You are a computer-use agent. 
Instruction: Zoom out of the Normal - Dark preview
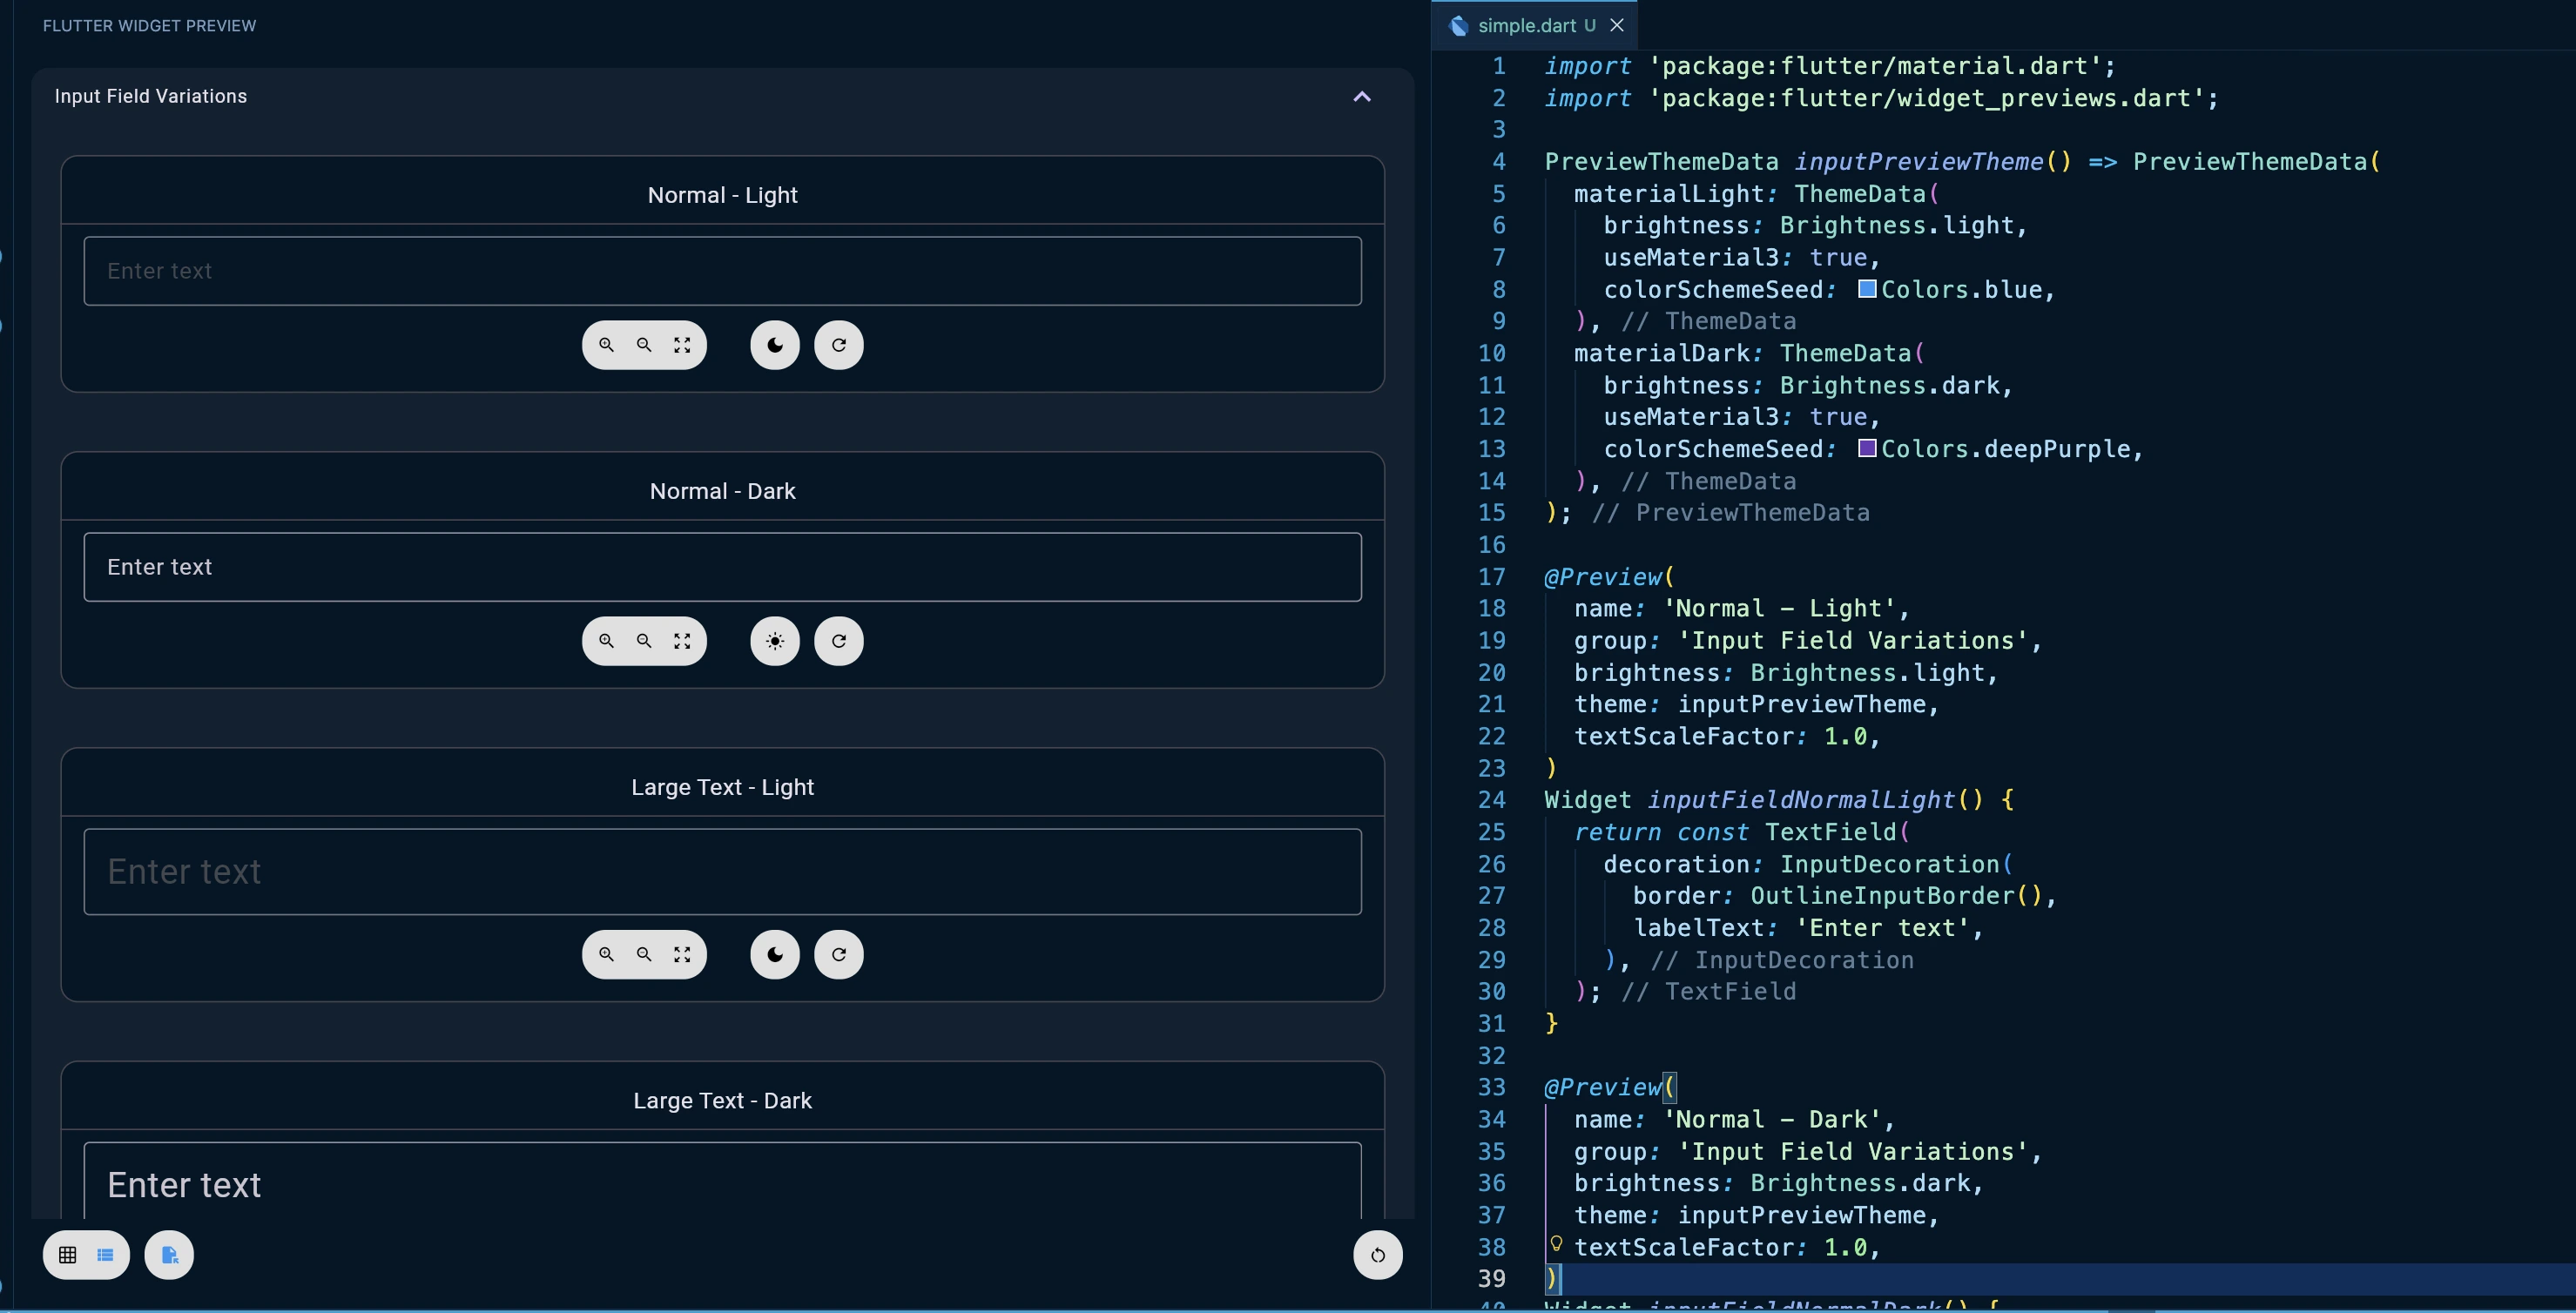pos(643,640)
